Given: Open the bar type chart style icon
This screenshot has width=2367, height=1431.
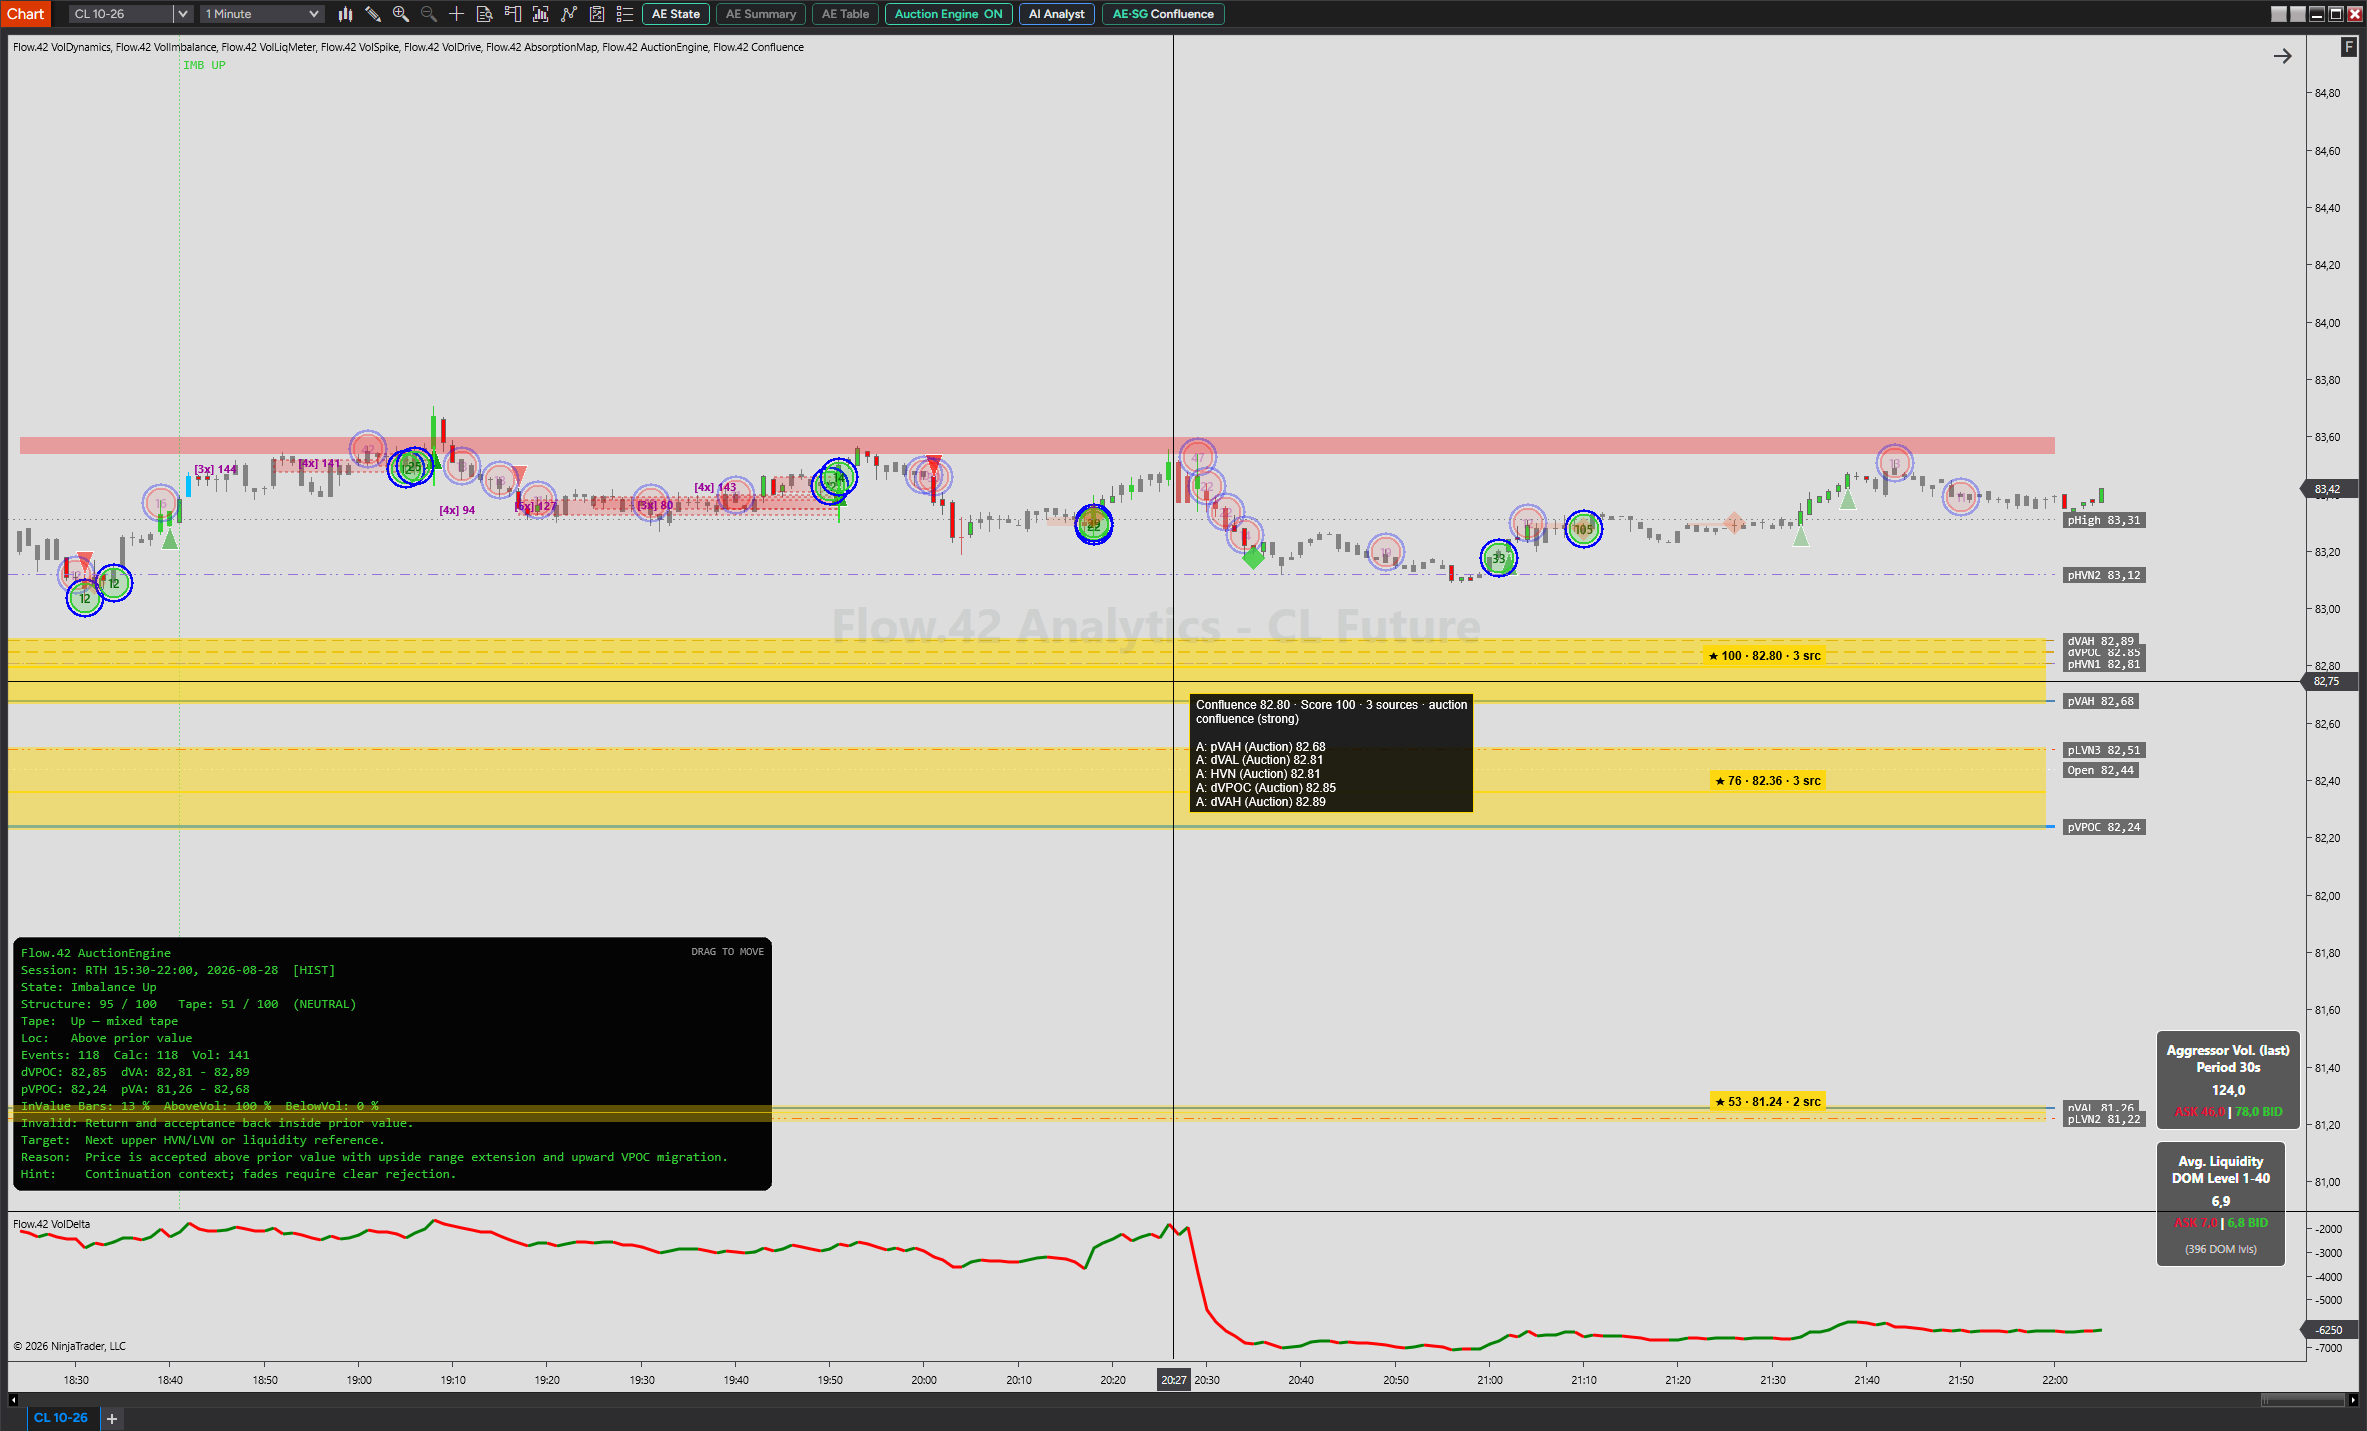Looking at the screenshot, I should pyautogui.click(x=345, y=14).
